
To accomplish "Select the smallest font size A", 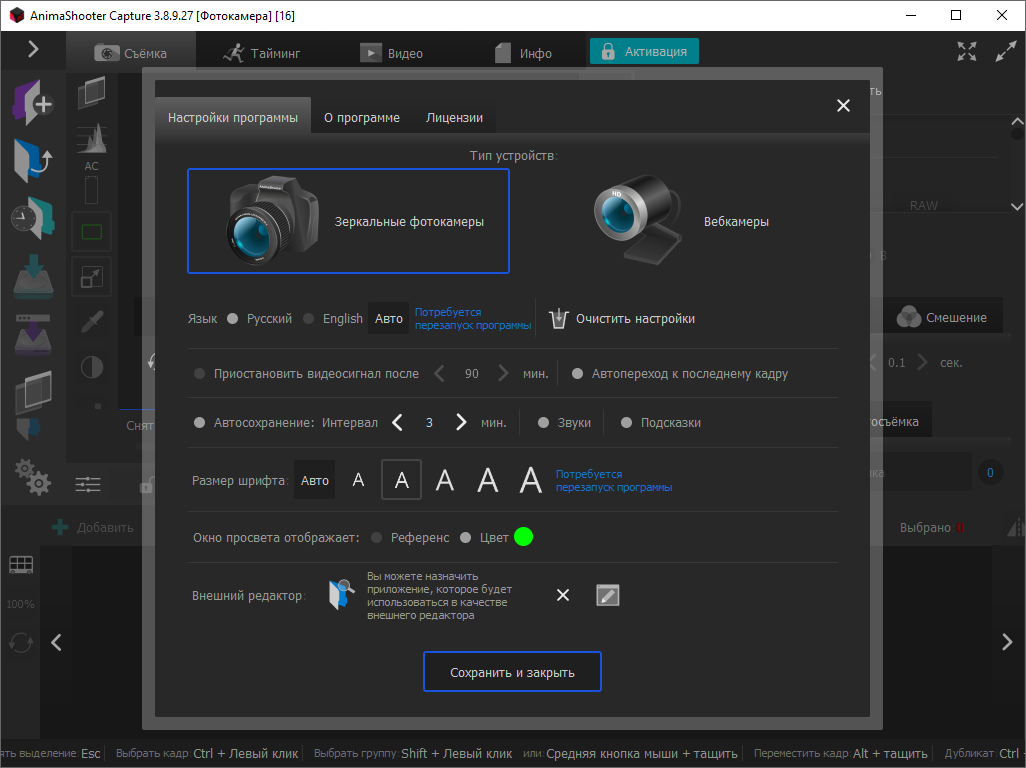I will click(x=358, y=480).
